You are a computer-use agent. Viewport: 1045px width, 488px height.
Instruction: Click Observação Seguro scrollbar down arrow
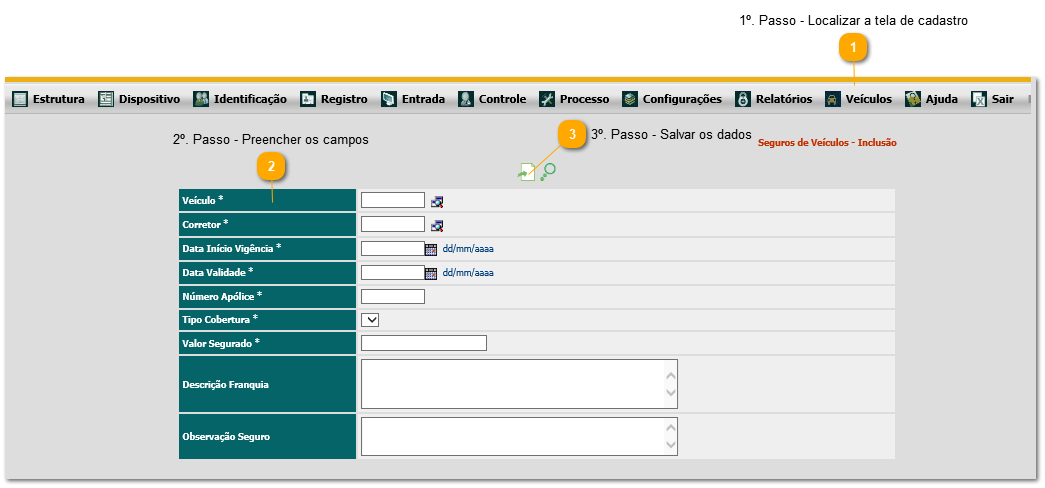(x=671, y=444)
